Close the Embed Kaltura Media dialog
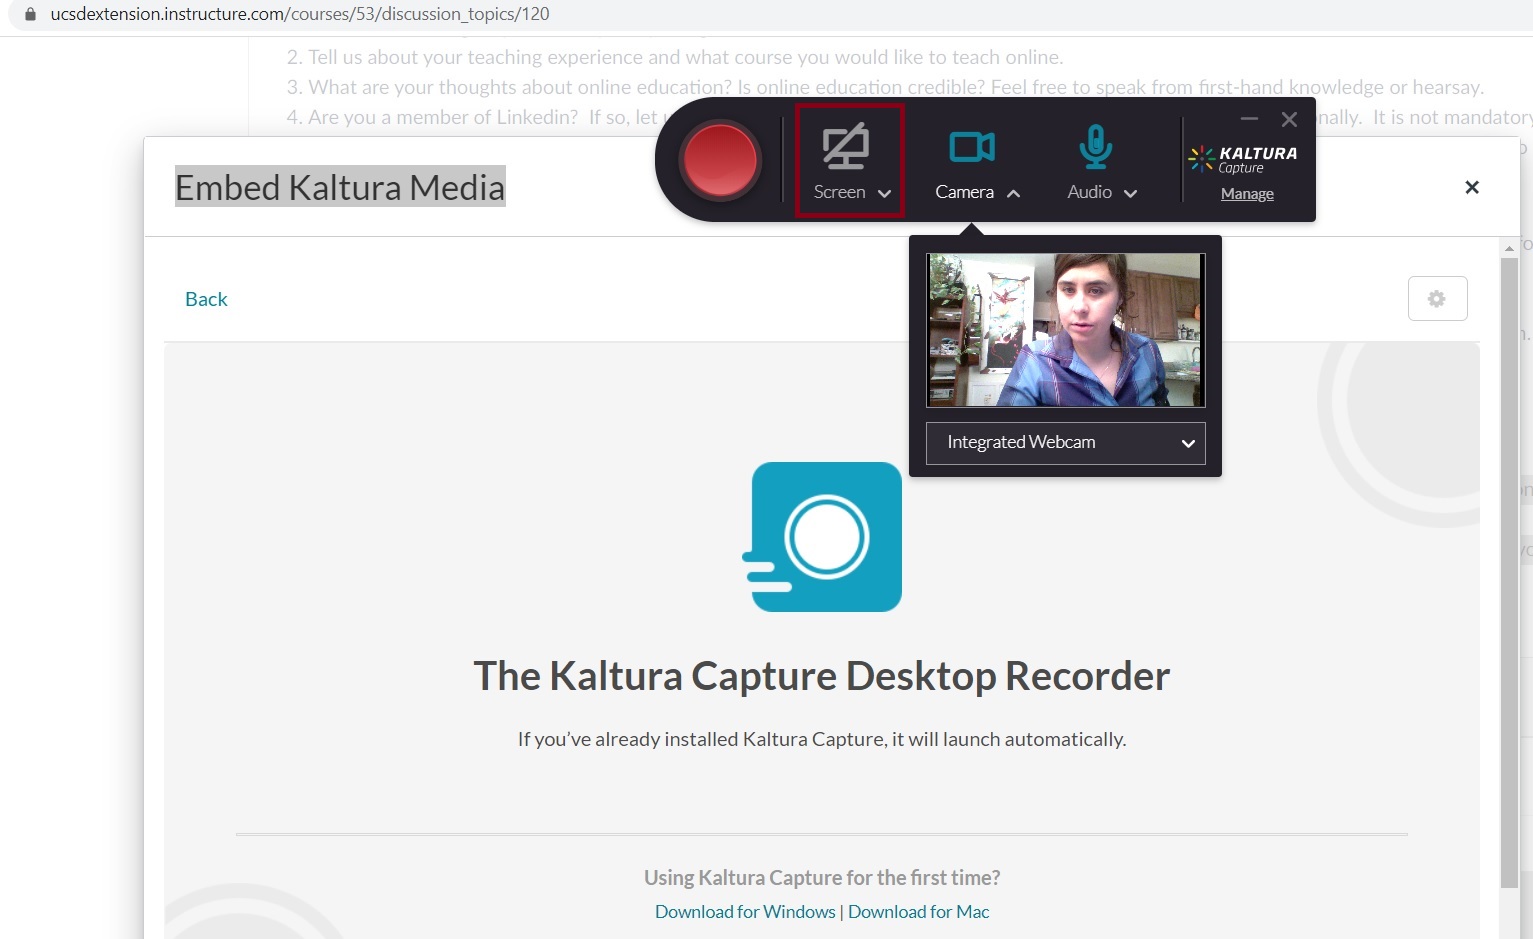This screenshot has height=939, width=1533. (x=1471, y=187)
